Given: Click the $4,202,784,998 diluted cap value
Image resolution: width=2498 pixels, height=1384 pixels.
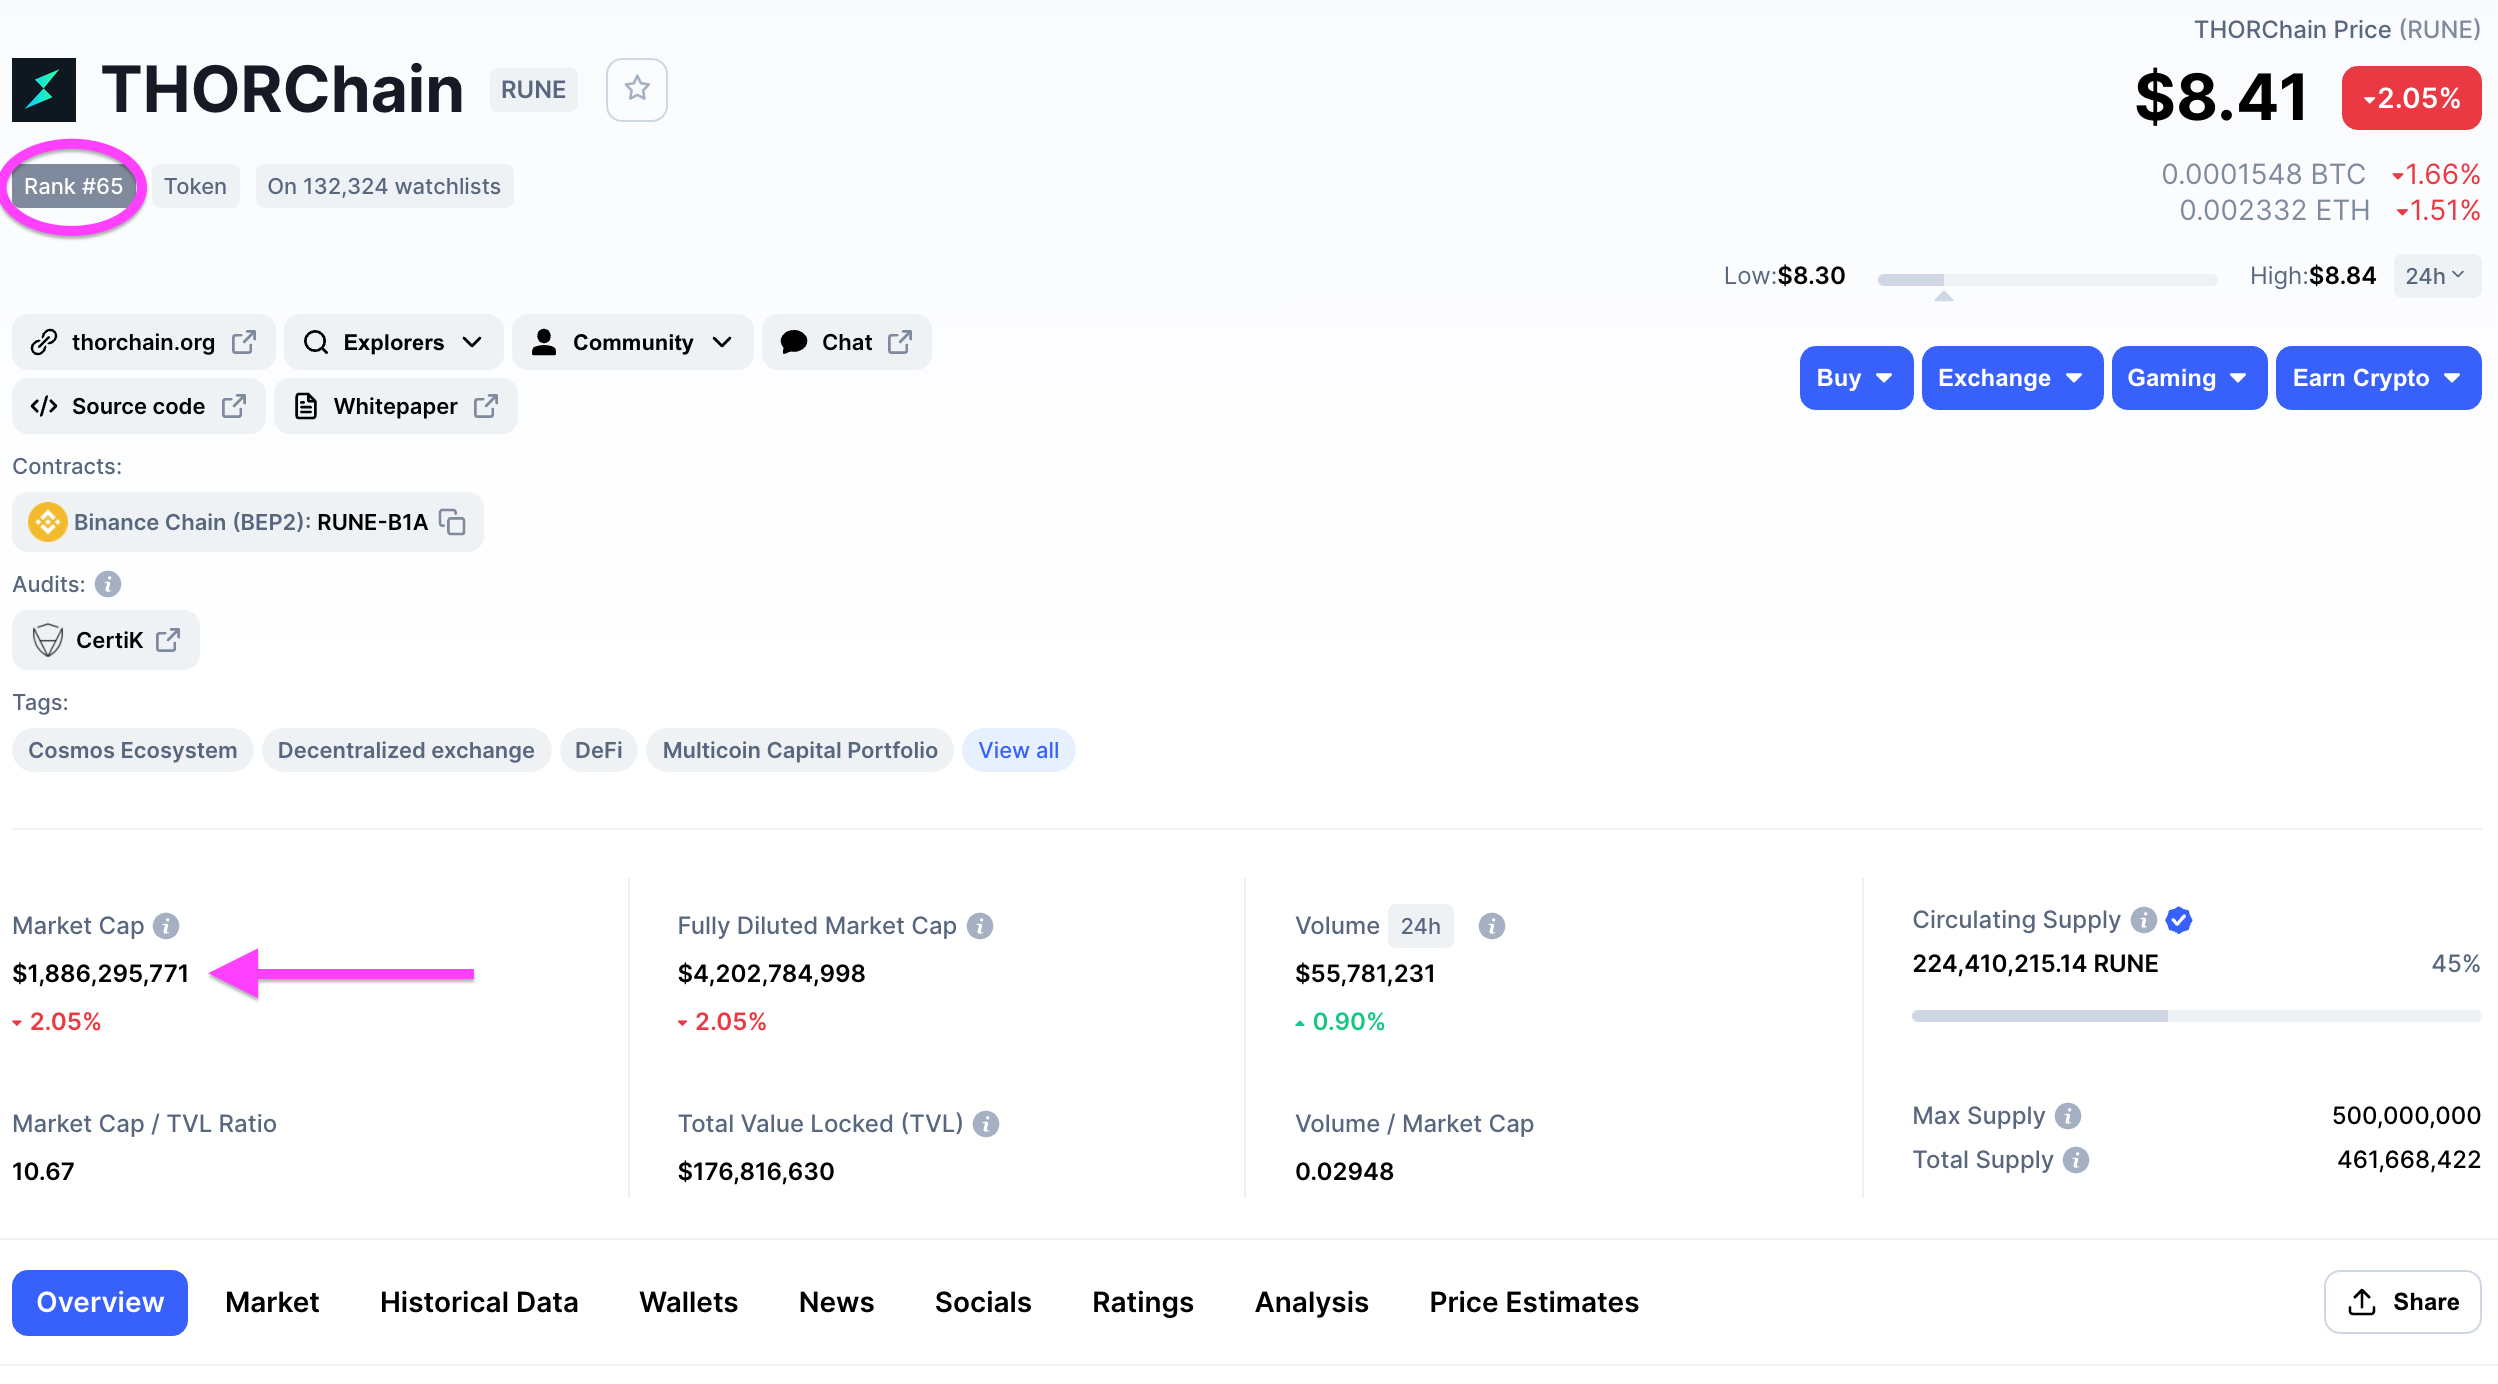Looking at the screenshot, I should tap(771, 974).
